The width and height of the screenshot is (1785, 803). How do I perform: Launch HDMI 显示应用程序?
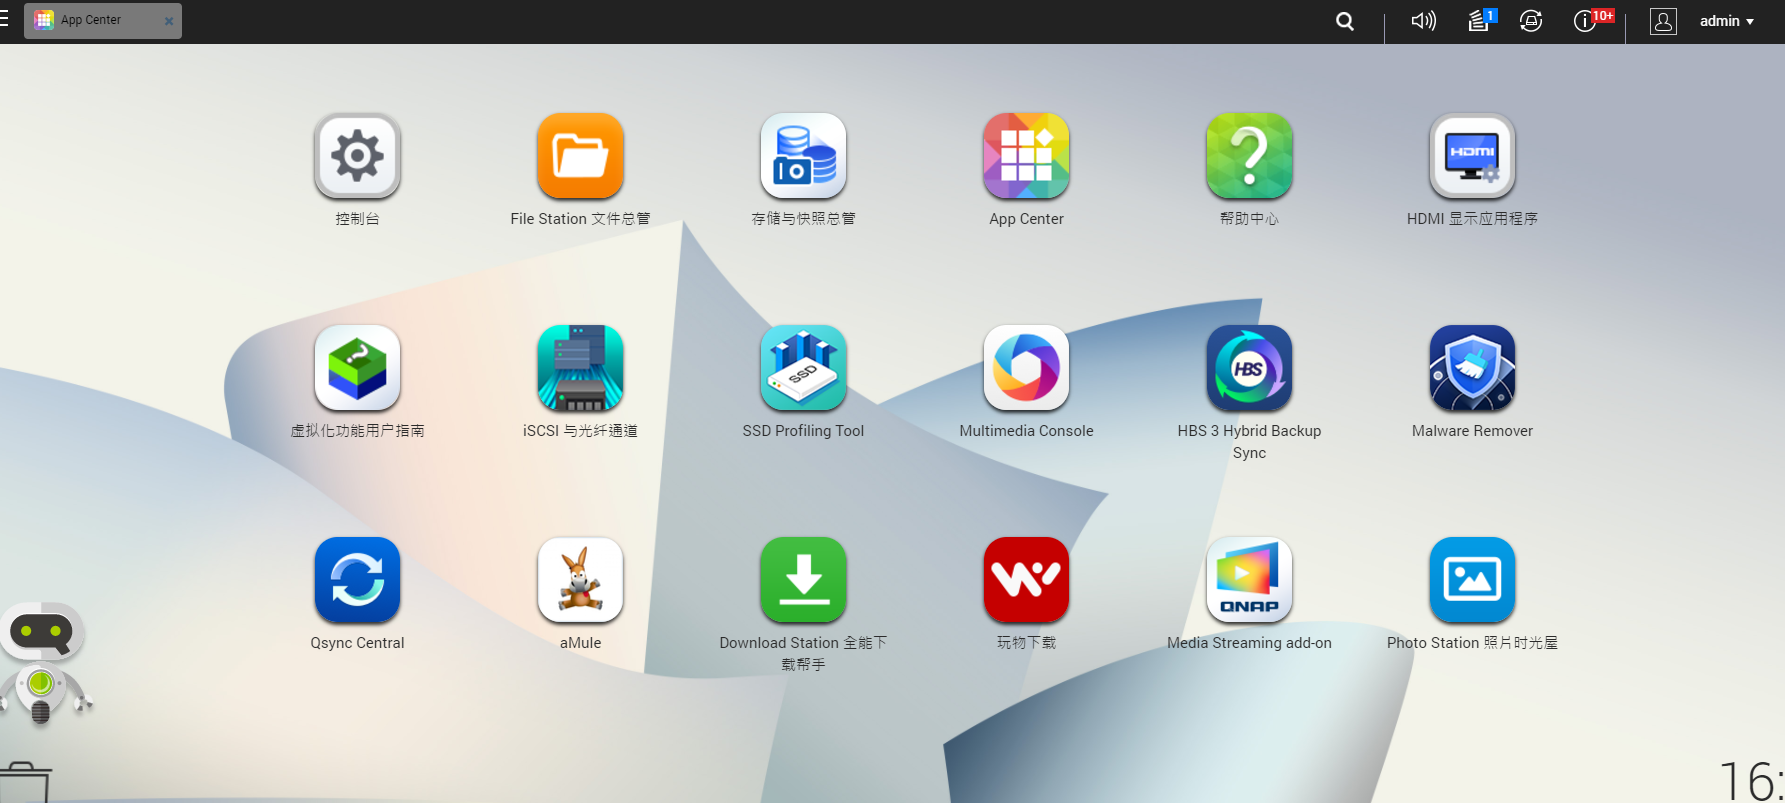click(x=1472, y=156)
